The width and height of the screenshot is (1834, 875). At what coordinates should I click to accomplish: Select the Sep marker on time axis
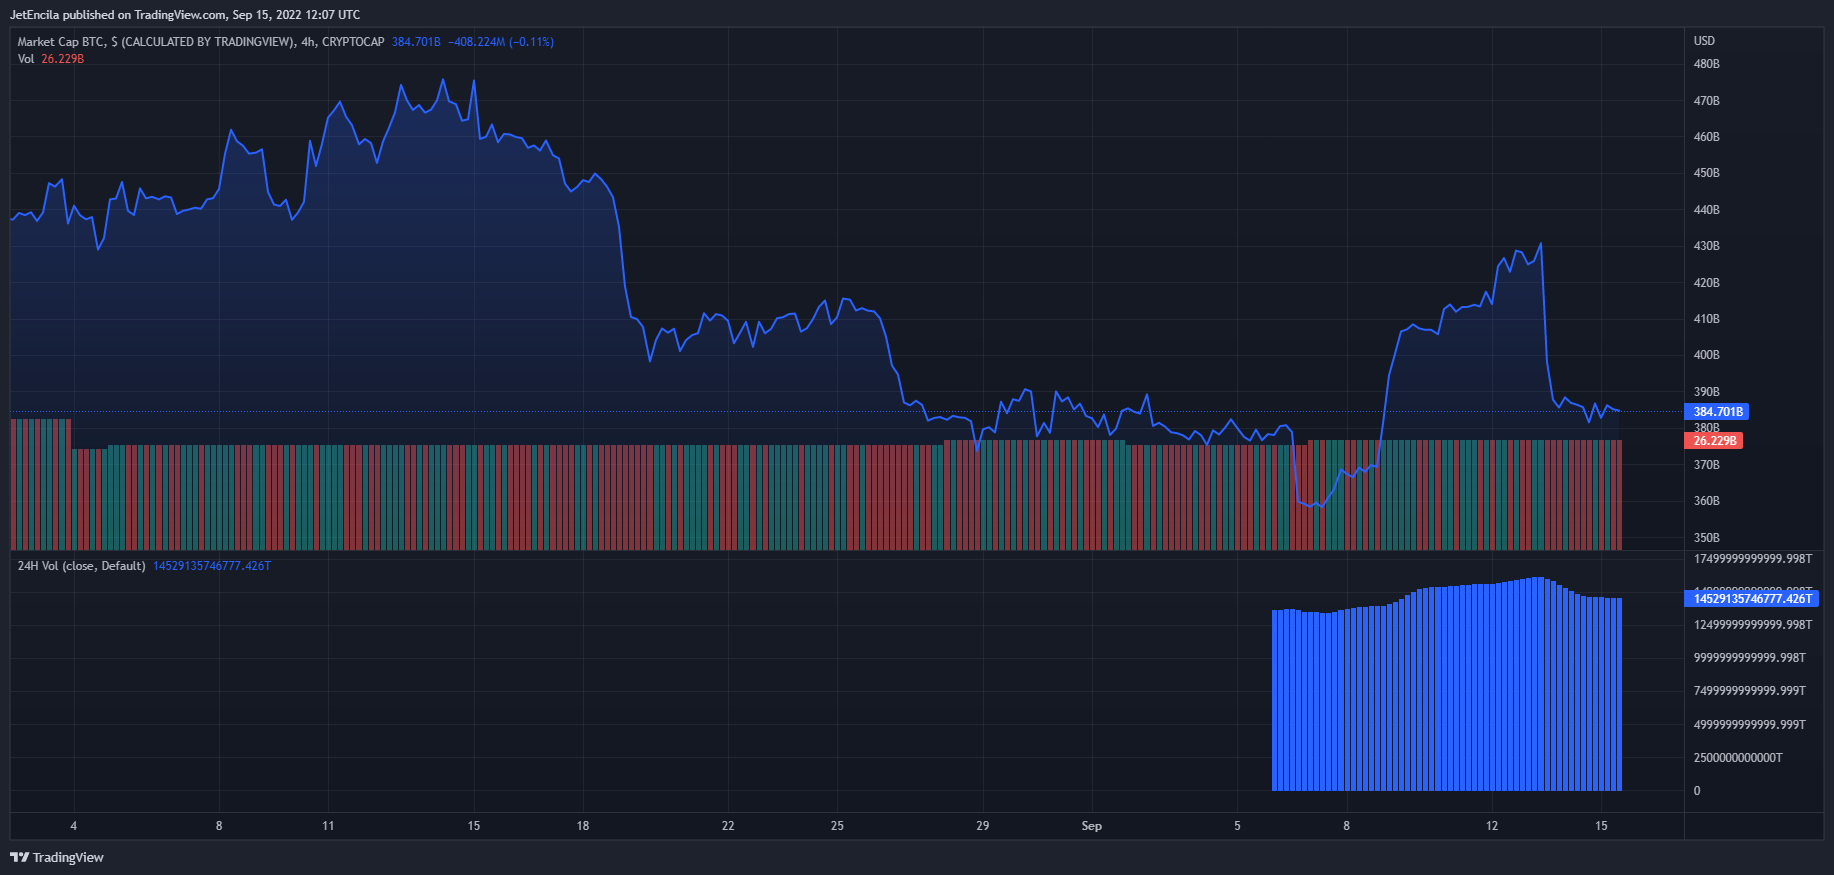[x=1091, y=826]
